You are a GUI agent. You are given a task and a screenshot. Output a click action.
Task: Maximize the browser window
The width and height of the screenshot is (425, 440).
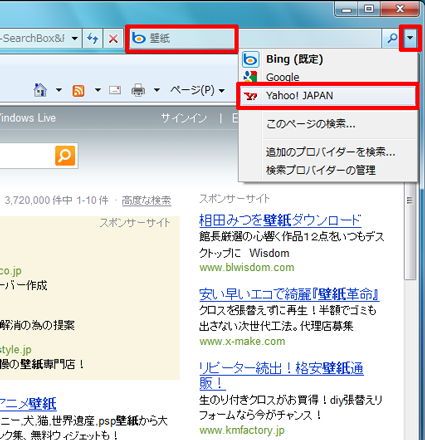click(369, 9)
